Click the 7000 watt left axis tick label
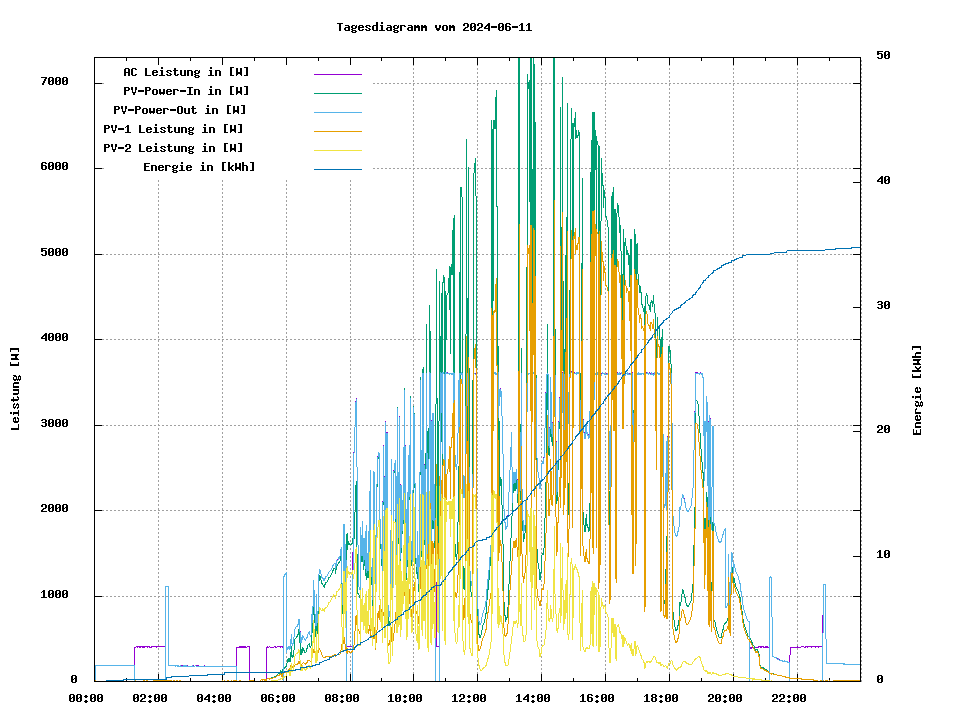This screenshot has height=720, width=960. tap(55, 82)
